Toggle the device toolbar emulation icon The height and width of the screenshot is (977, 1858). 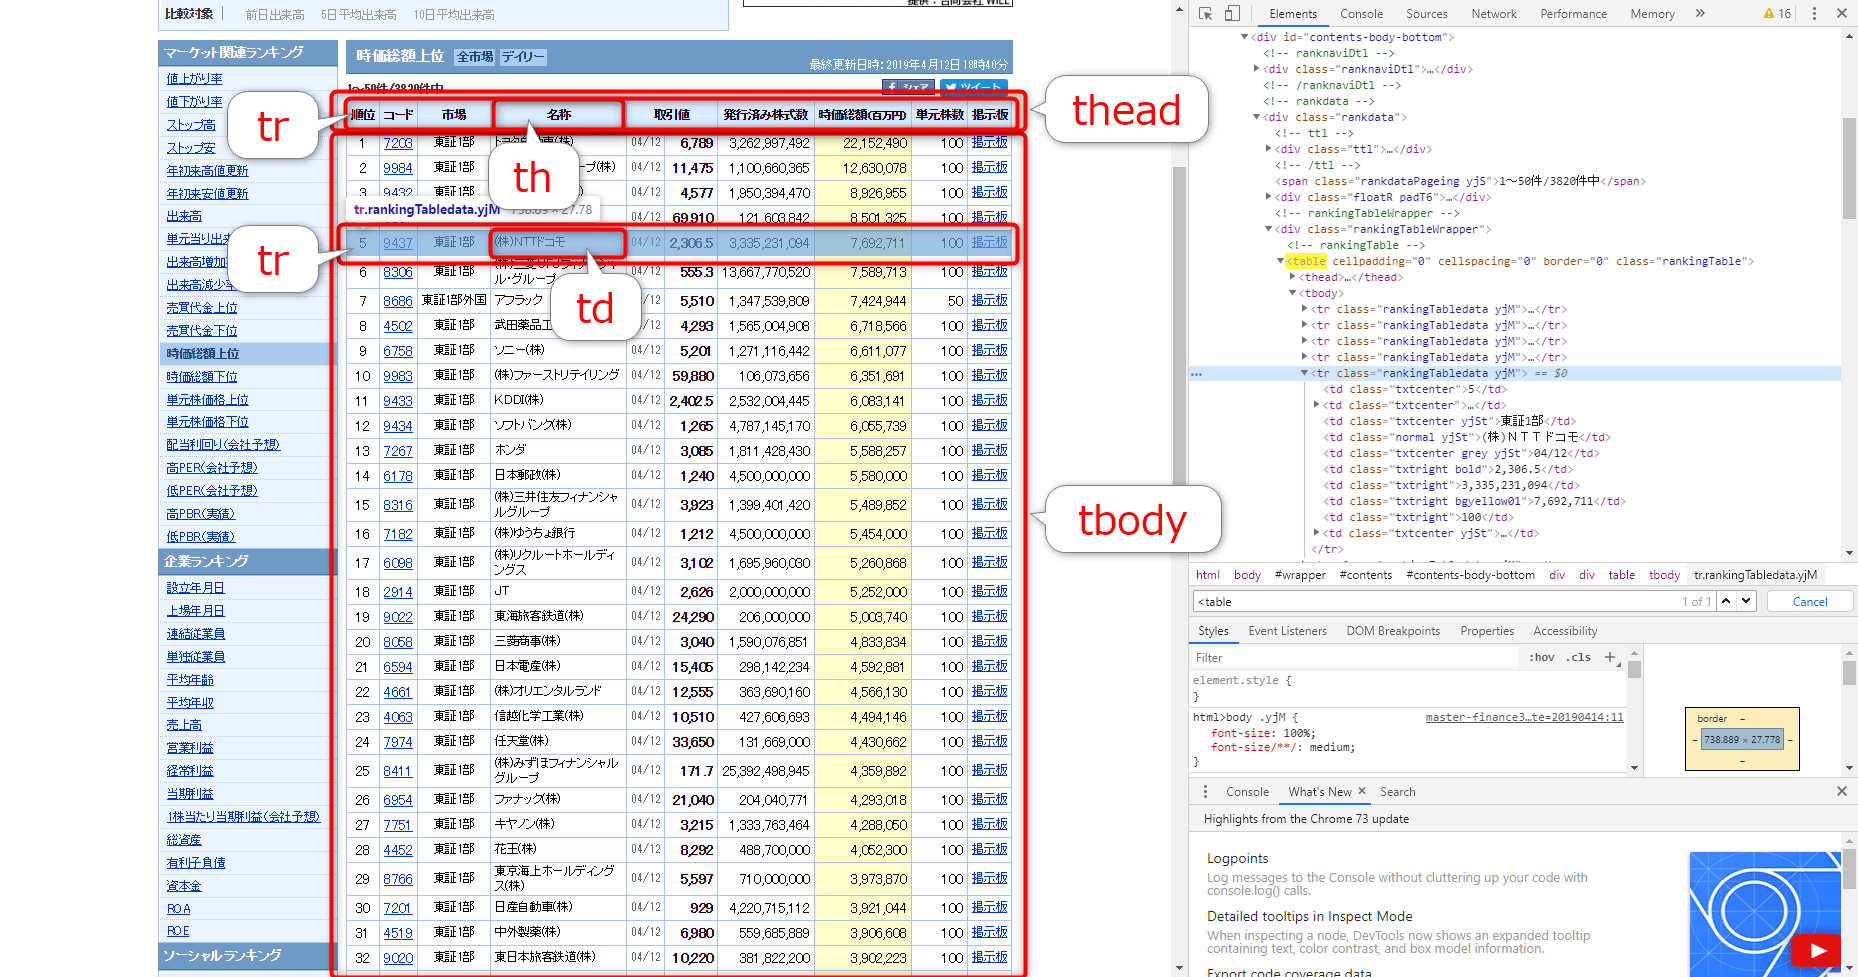[1233, 13]
